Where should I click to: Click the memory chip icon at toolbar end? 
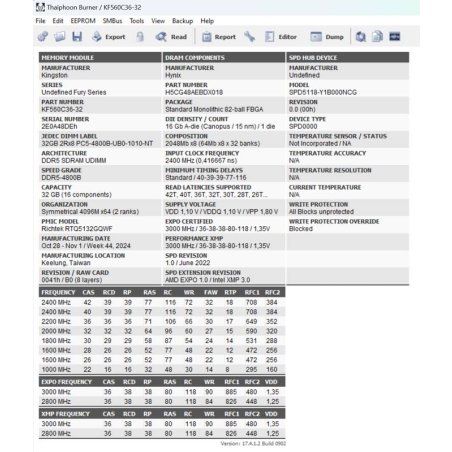(395, 37)
